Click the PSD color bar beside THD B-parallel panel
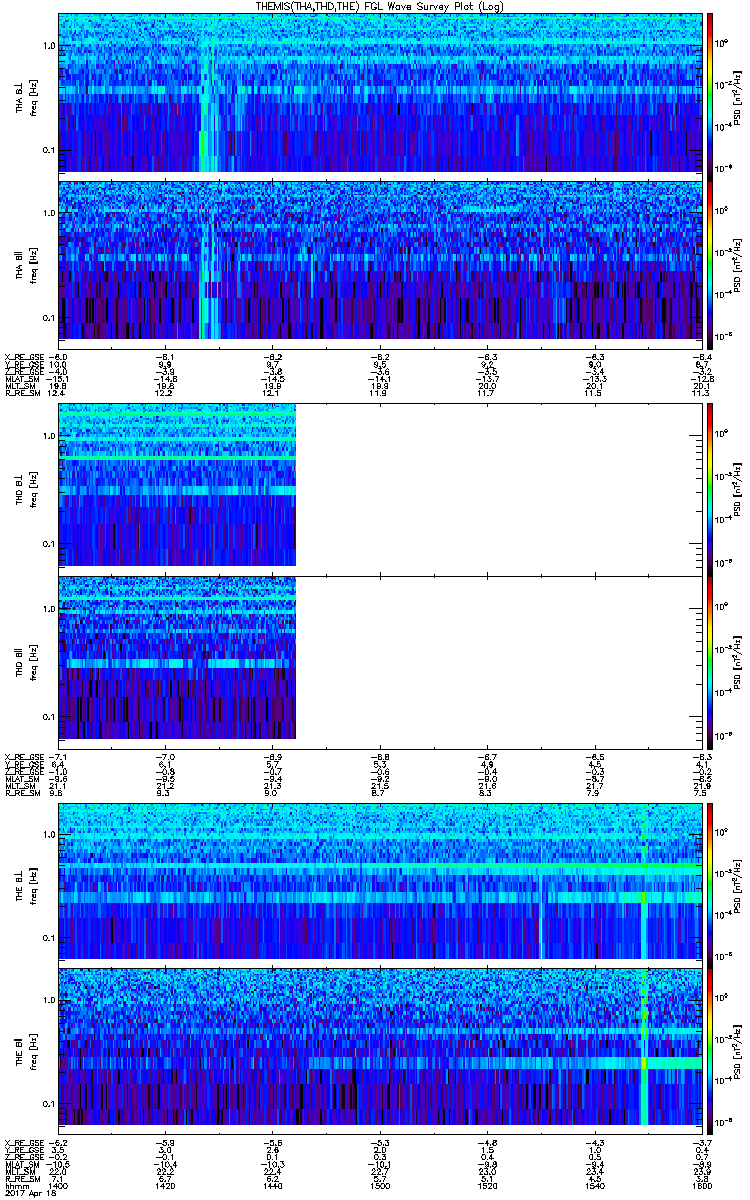The height and width of the screenshot is (1200, 750). pos(710,662)
